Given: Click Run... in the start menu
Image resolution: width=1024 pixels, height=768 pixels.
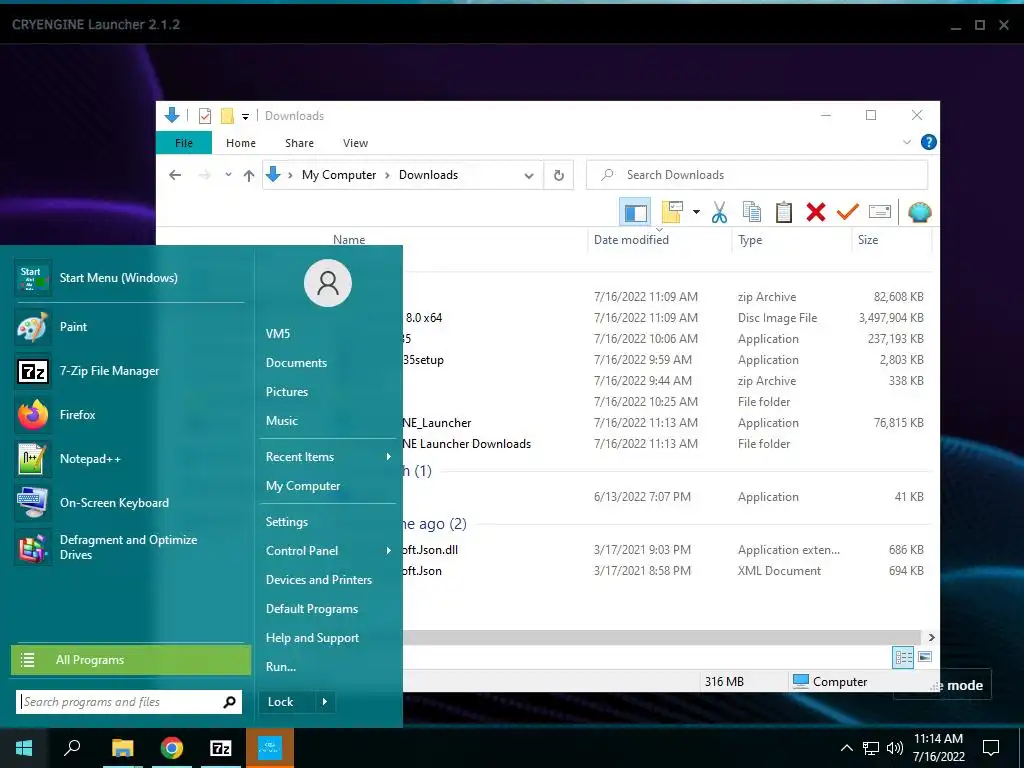Looking at the screenshot, I should click(281, 667).
